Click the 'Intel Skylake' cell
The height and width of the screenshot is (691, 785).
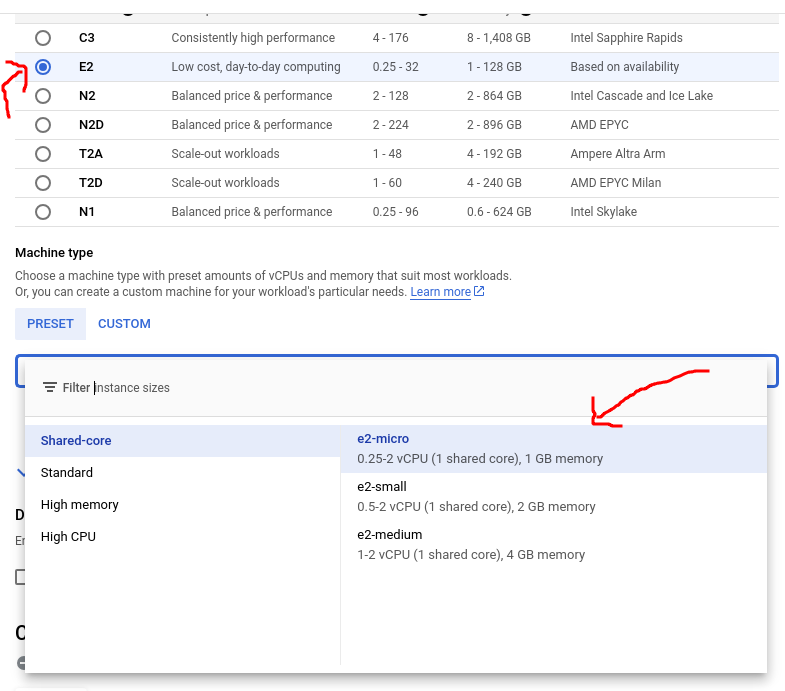coord(603,212)
